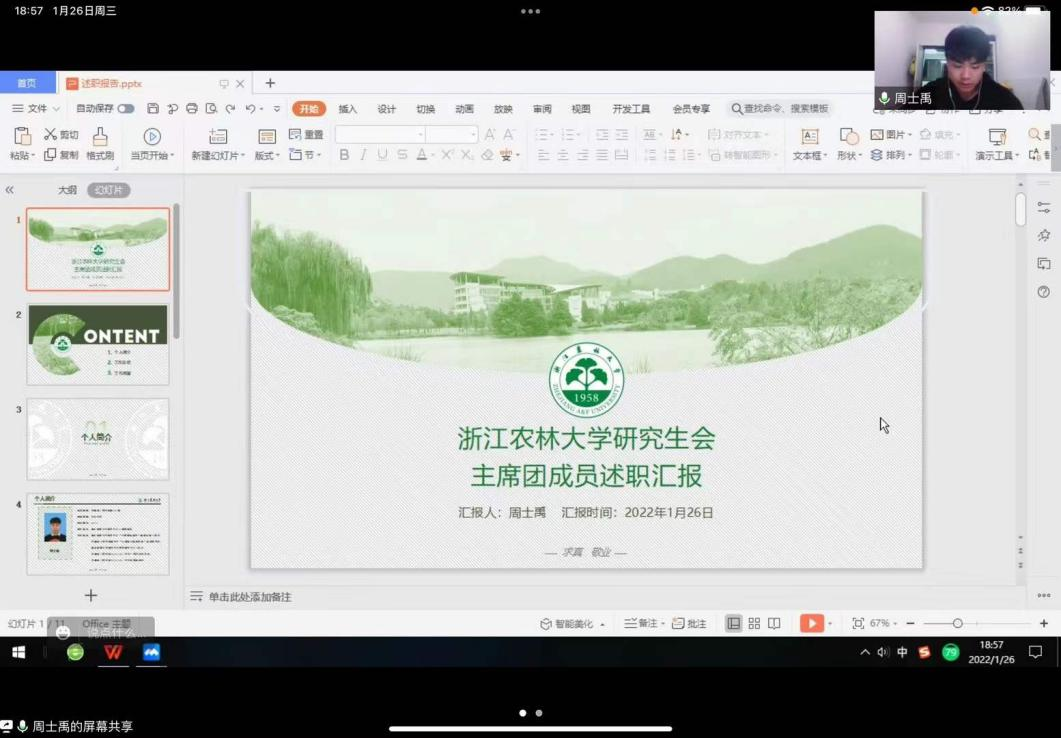Screen dimensions: 1061x738
Task: Expand the New Slide (新建幻灯片) dropdown
Action: pos(217,156)
